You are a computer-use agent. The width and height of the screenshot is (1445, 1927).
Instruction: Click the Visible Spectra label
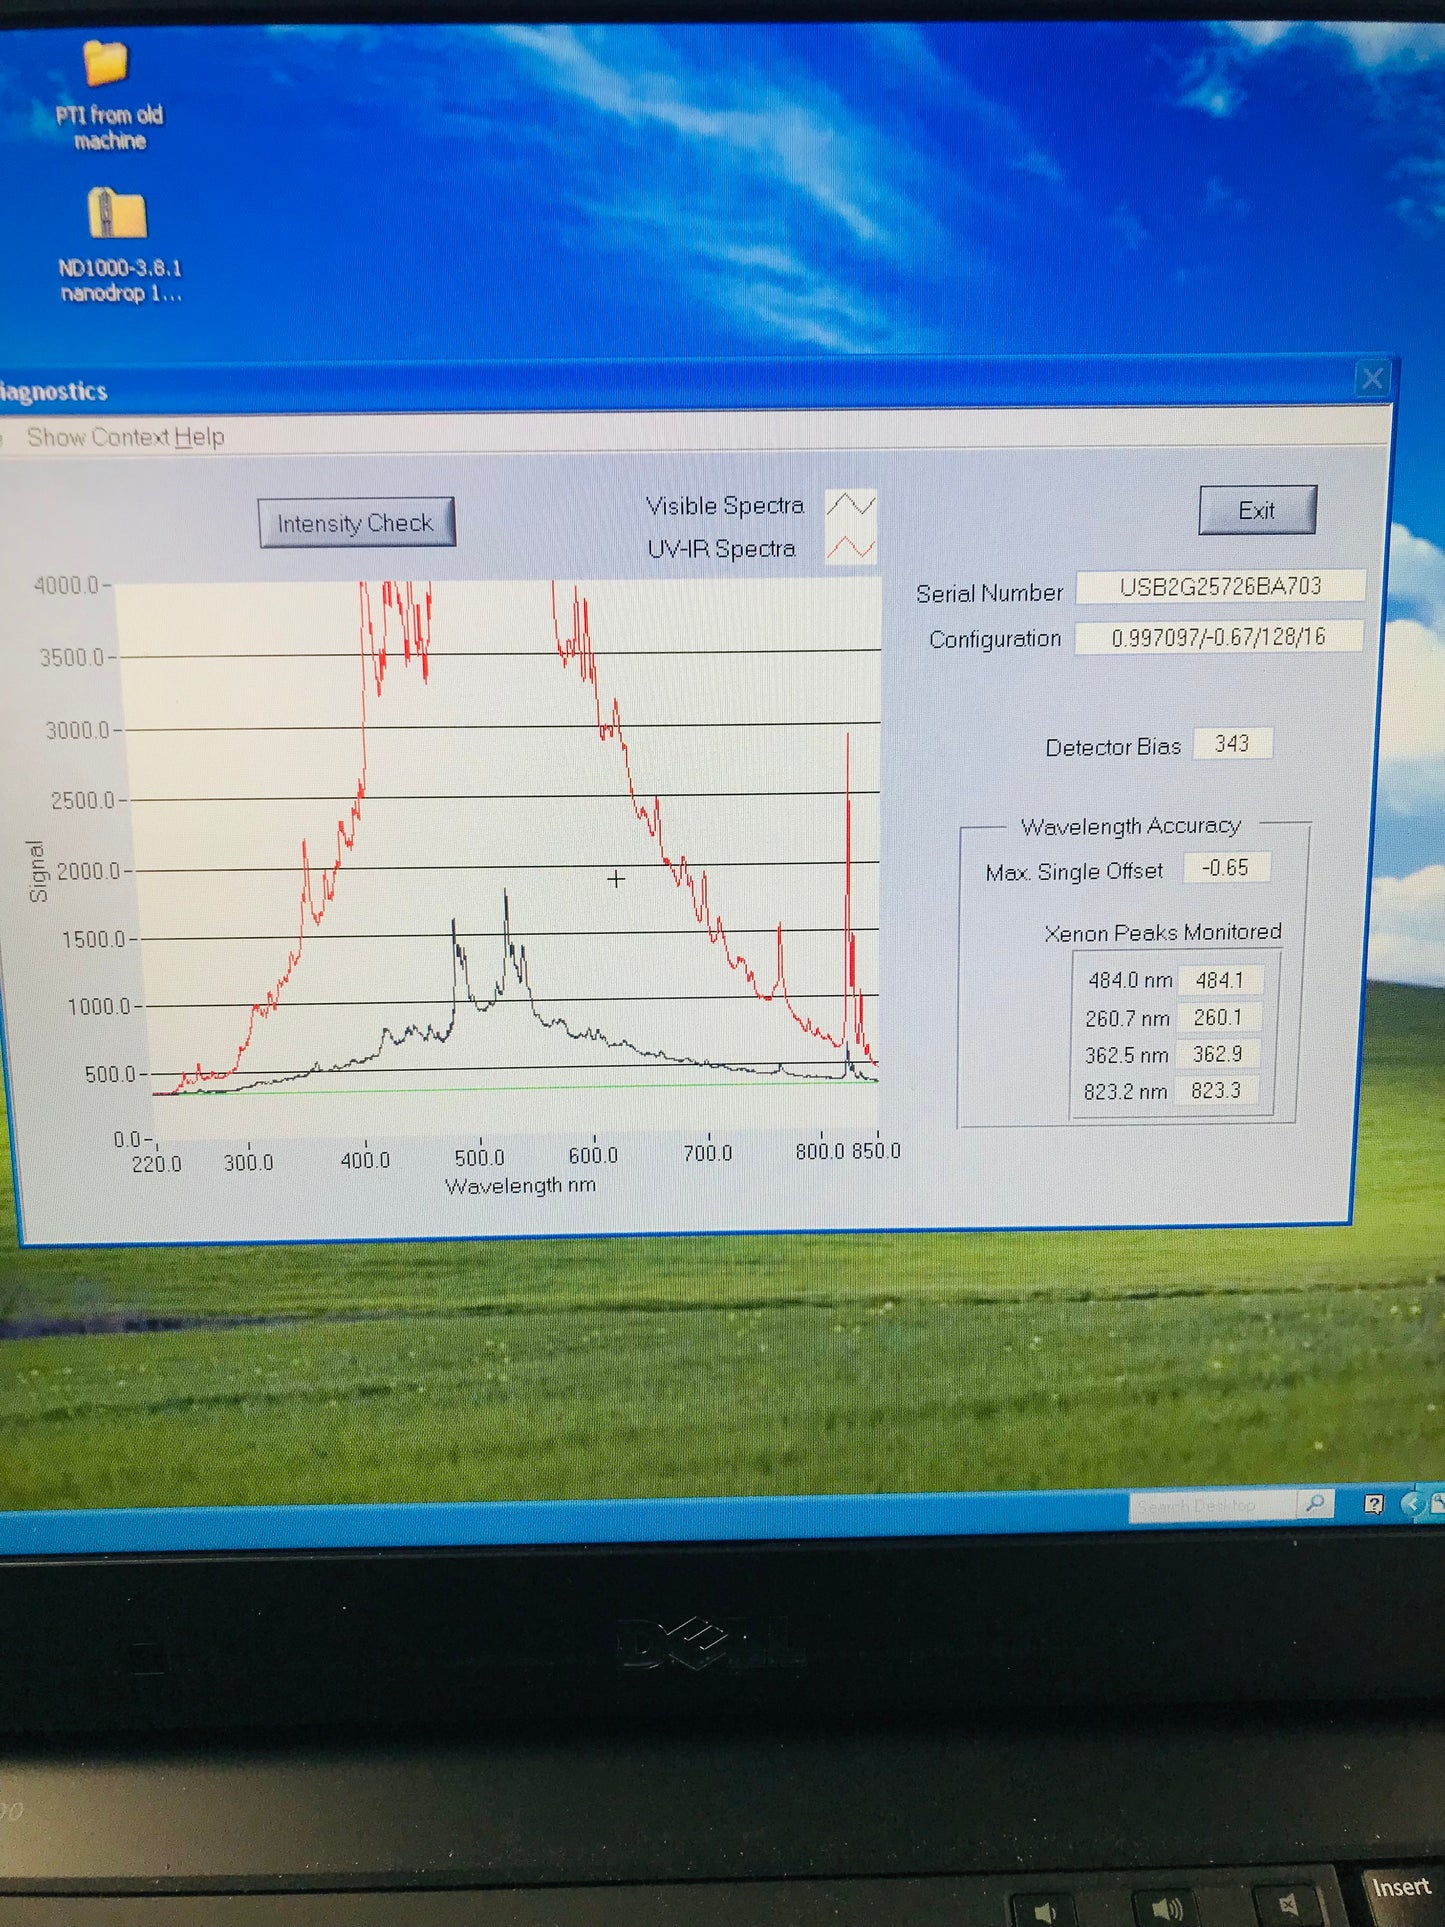point(725,505)
